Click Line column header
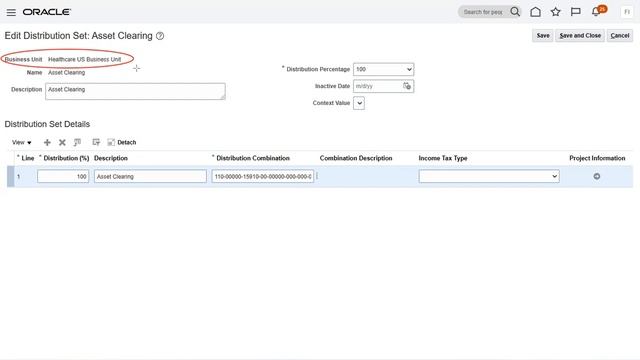 (x=28, y=158)
